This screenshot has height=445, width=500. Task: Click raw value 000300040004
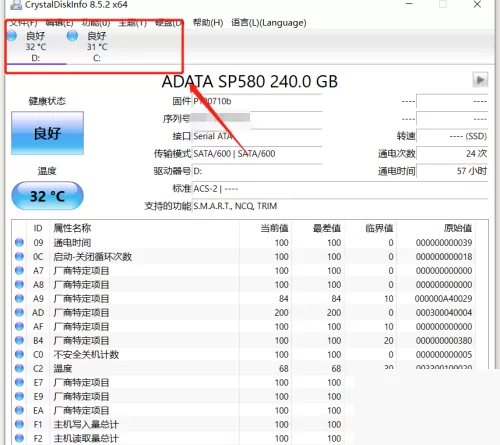444,312
